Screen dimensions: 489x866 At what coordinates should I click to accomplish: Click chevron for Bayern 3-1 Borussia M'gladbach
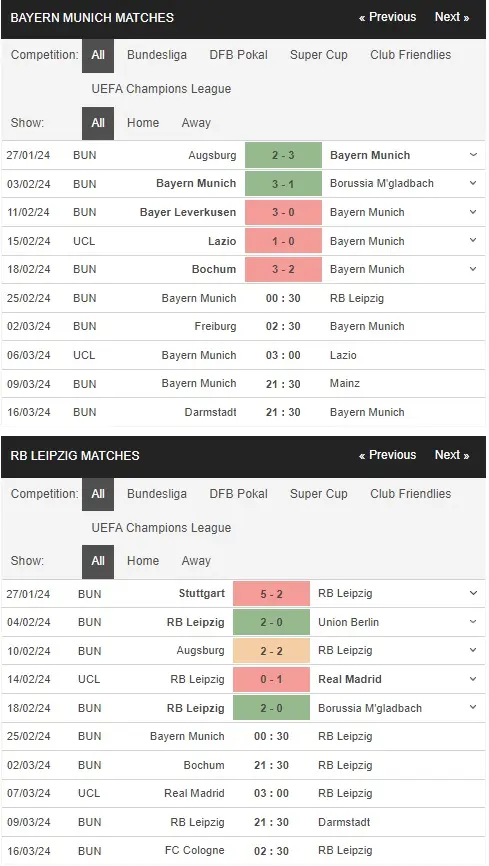473,183
